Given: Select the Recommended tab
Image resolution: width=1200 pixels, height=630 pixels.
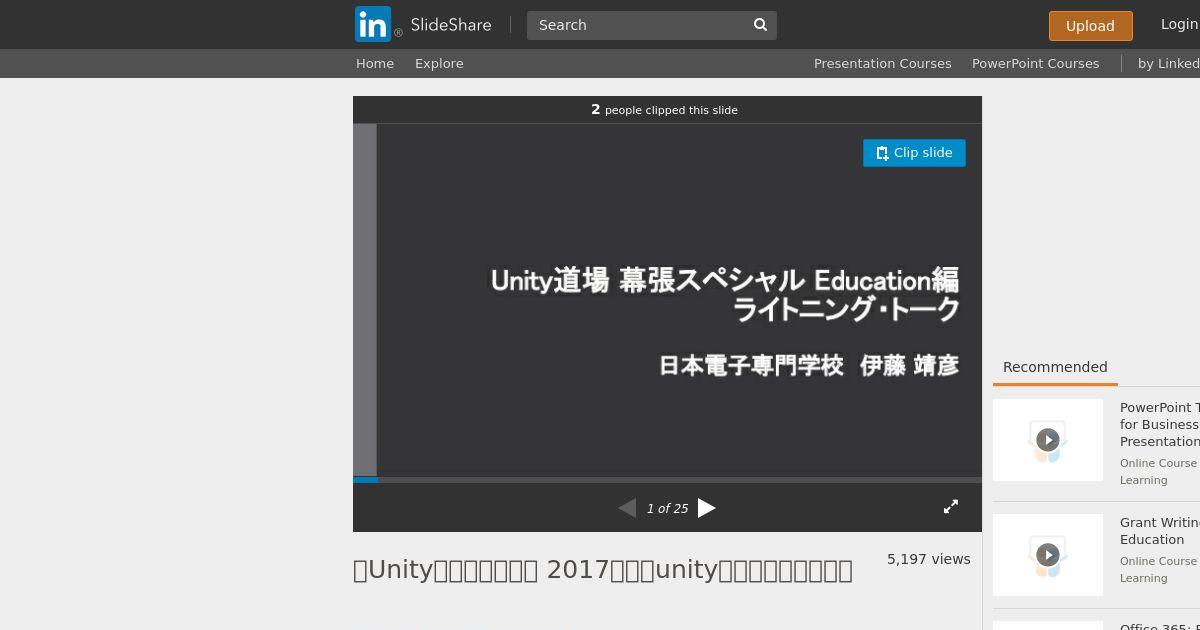Looking at the screenshot, I should tap(1055, 367).
